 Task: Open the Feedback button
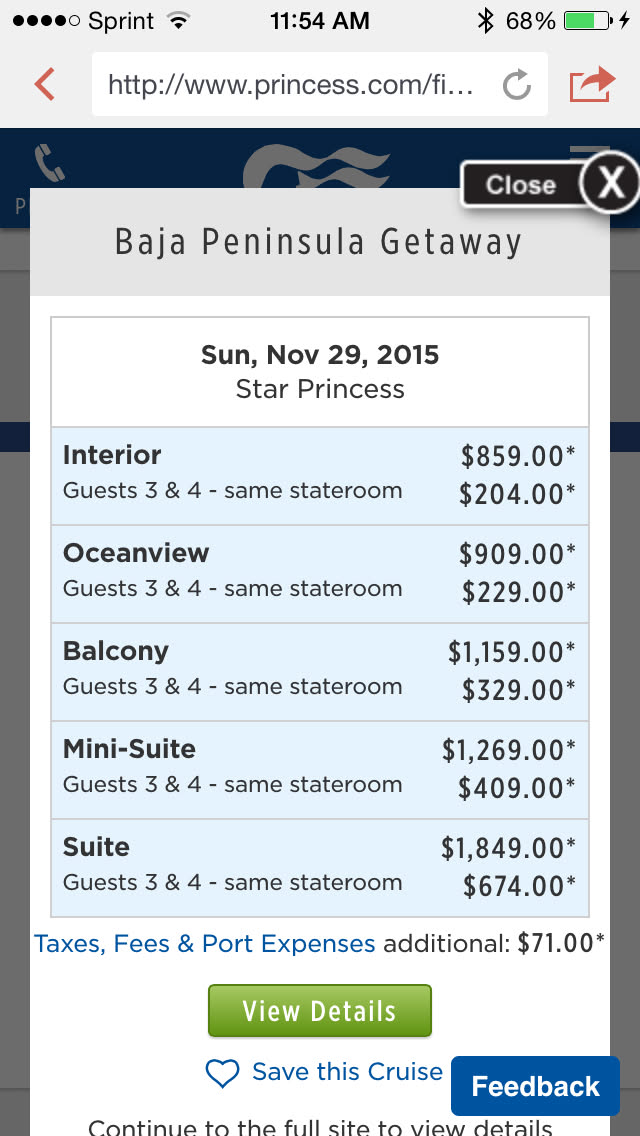[x=535, y=1086]
